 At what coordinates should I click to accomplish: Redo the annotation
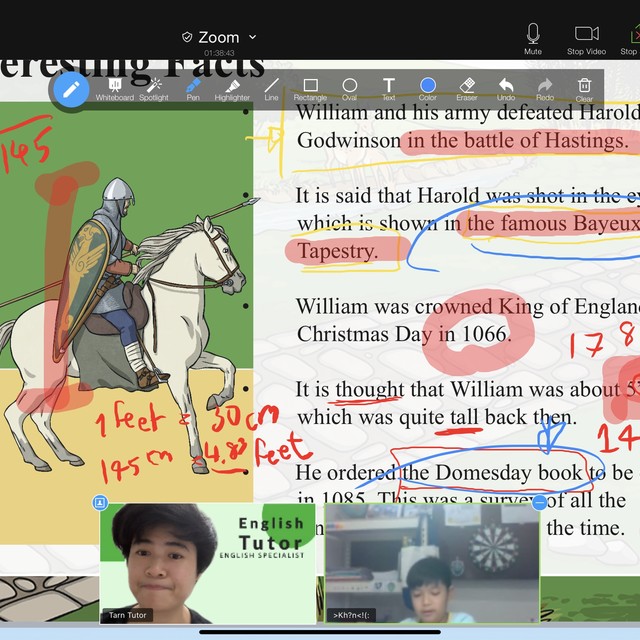point(545,89)
